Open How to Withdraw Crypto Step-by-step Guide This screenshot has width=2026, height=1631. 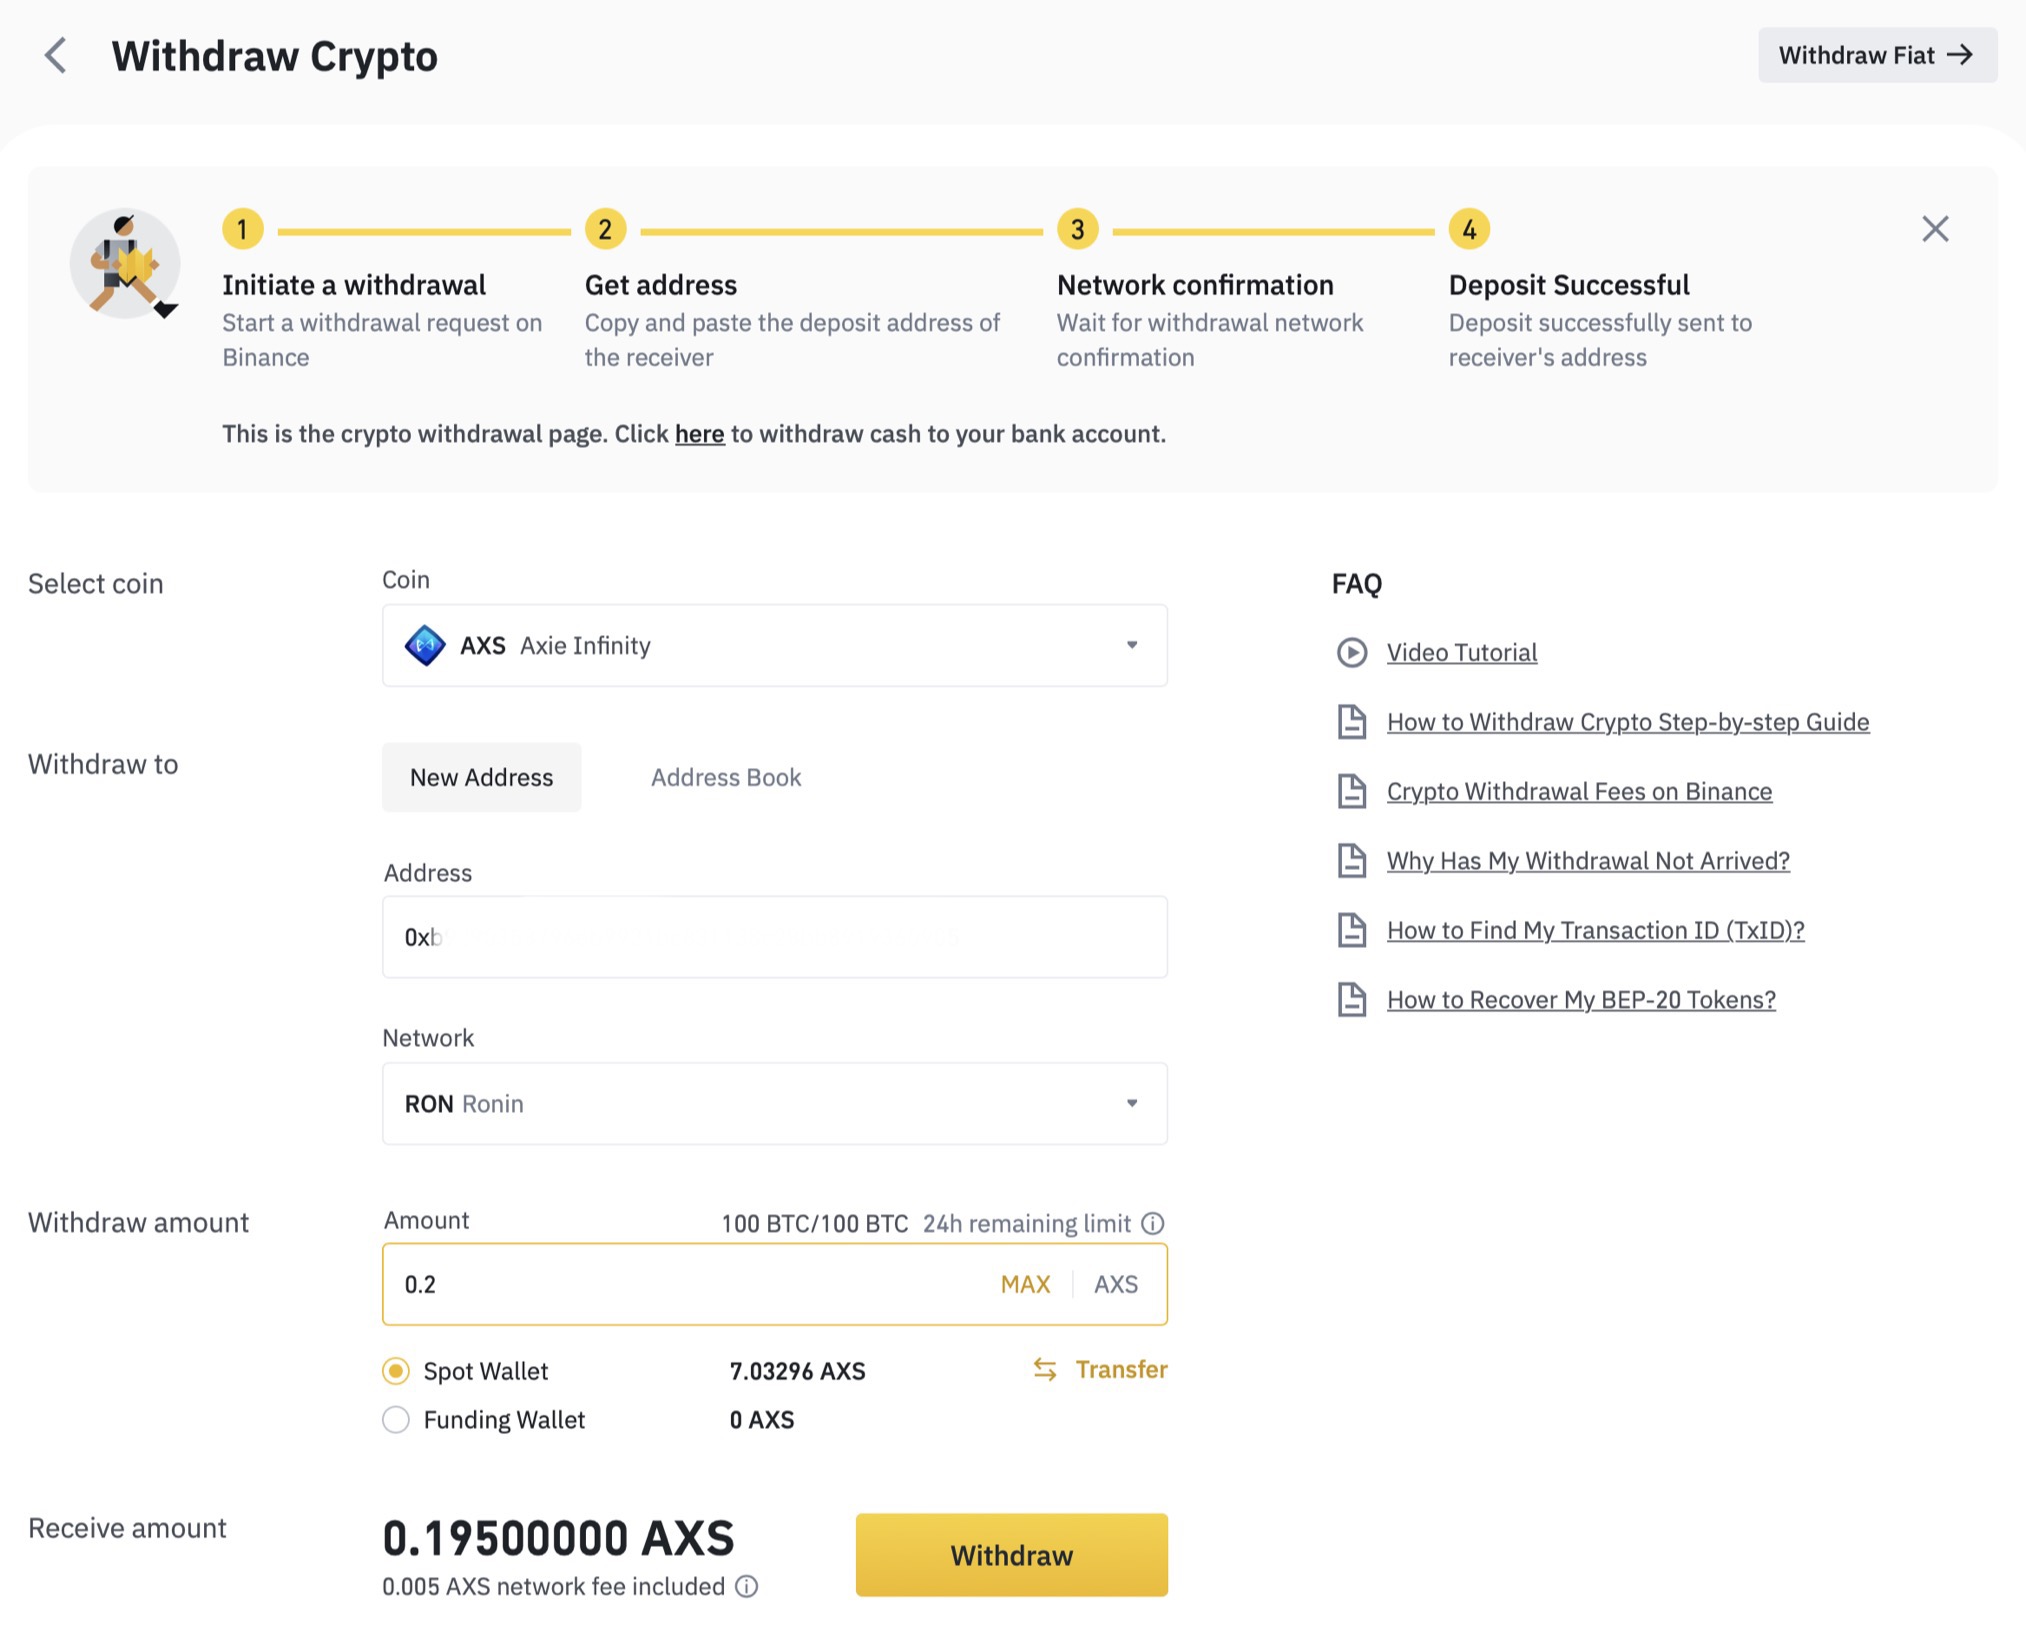(1628, 722)
